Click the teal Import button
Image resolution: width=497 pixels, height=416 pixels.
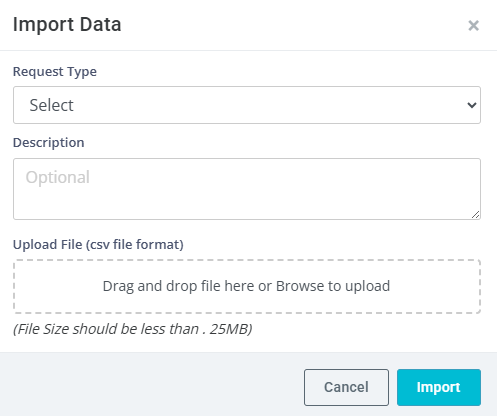coord(439,387)
